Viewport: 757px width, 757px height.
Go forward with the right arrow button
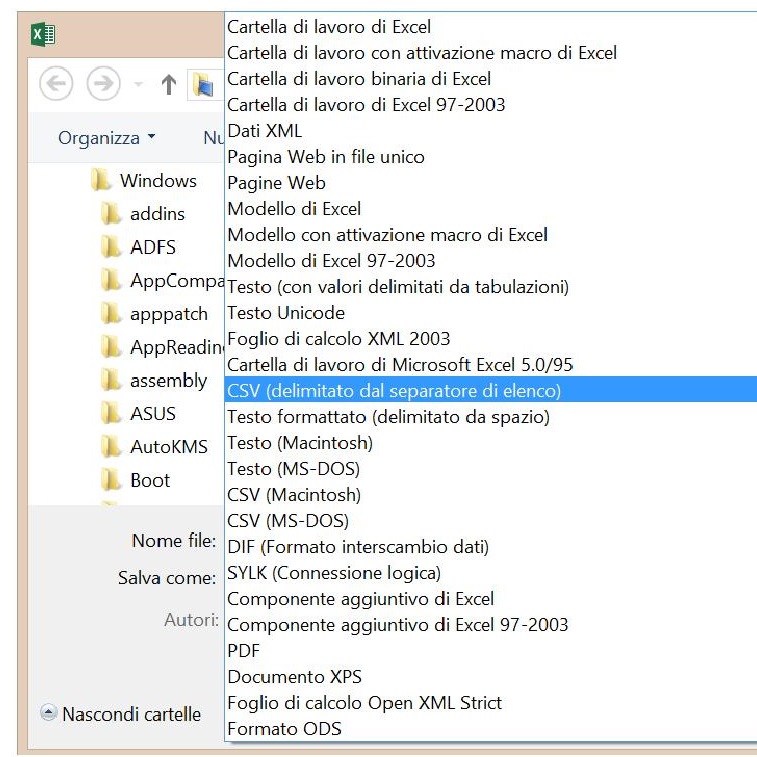(103, 83)
